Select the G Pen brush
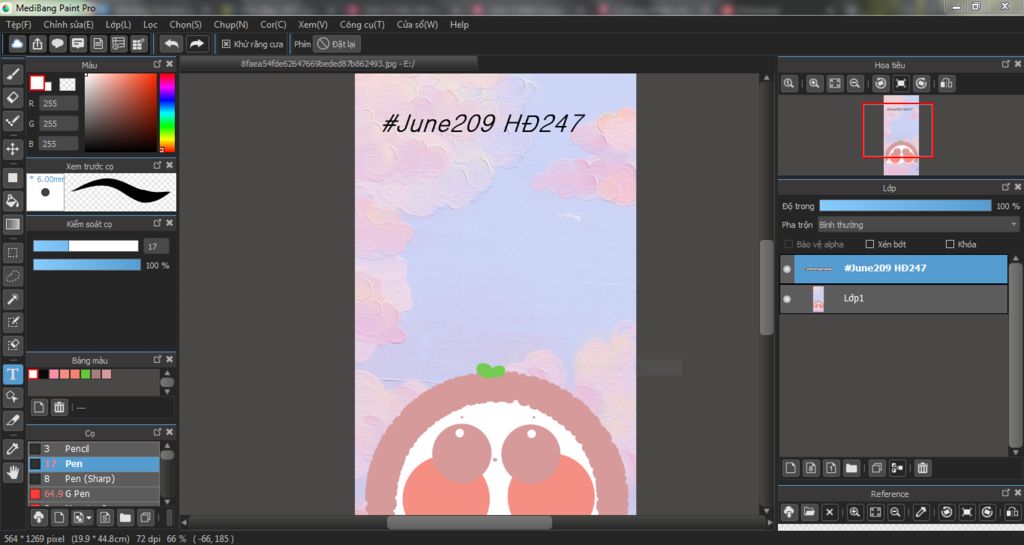1024x545 pixels. click(x=93, y=493)
